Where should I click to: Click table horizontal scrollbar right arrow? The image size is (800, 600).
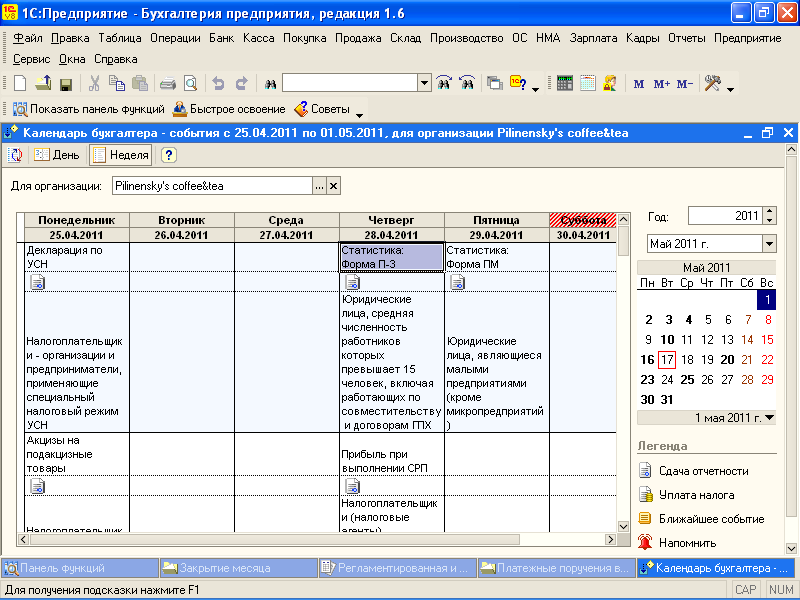click(x=610, y=539)
